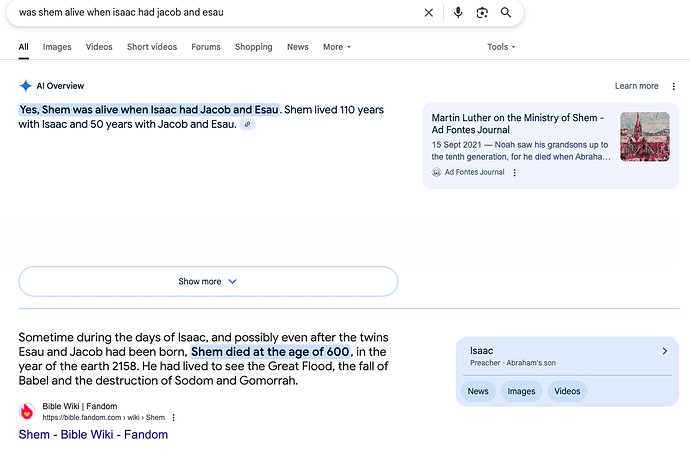Click the News chip in Isaac panel
690x450 pixels.
478,391
